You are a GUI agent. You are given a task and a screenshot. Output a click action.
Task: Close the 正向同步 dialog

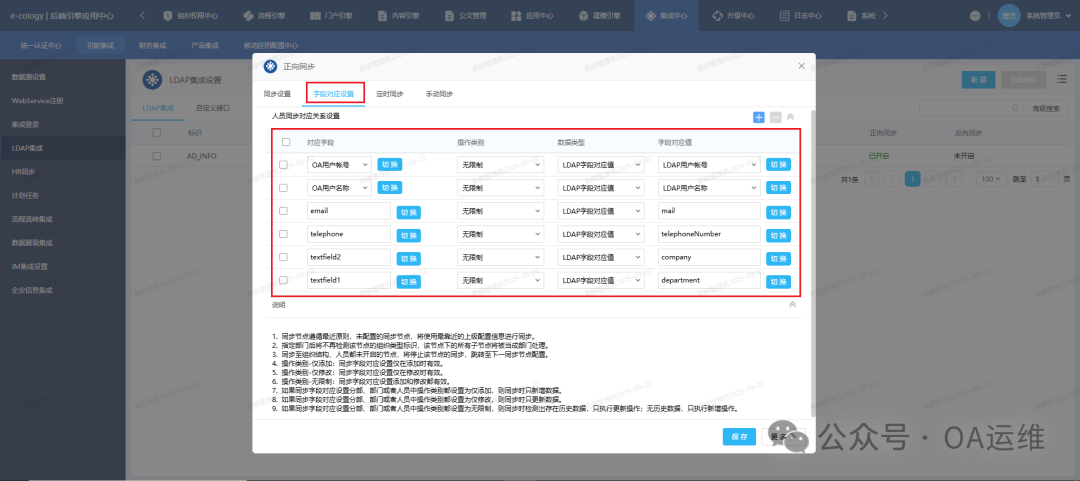pos(801,66)
